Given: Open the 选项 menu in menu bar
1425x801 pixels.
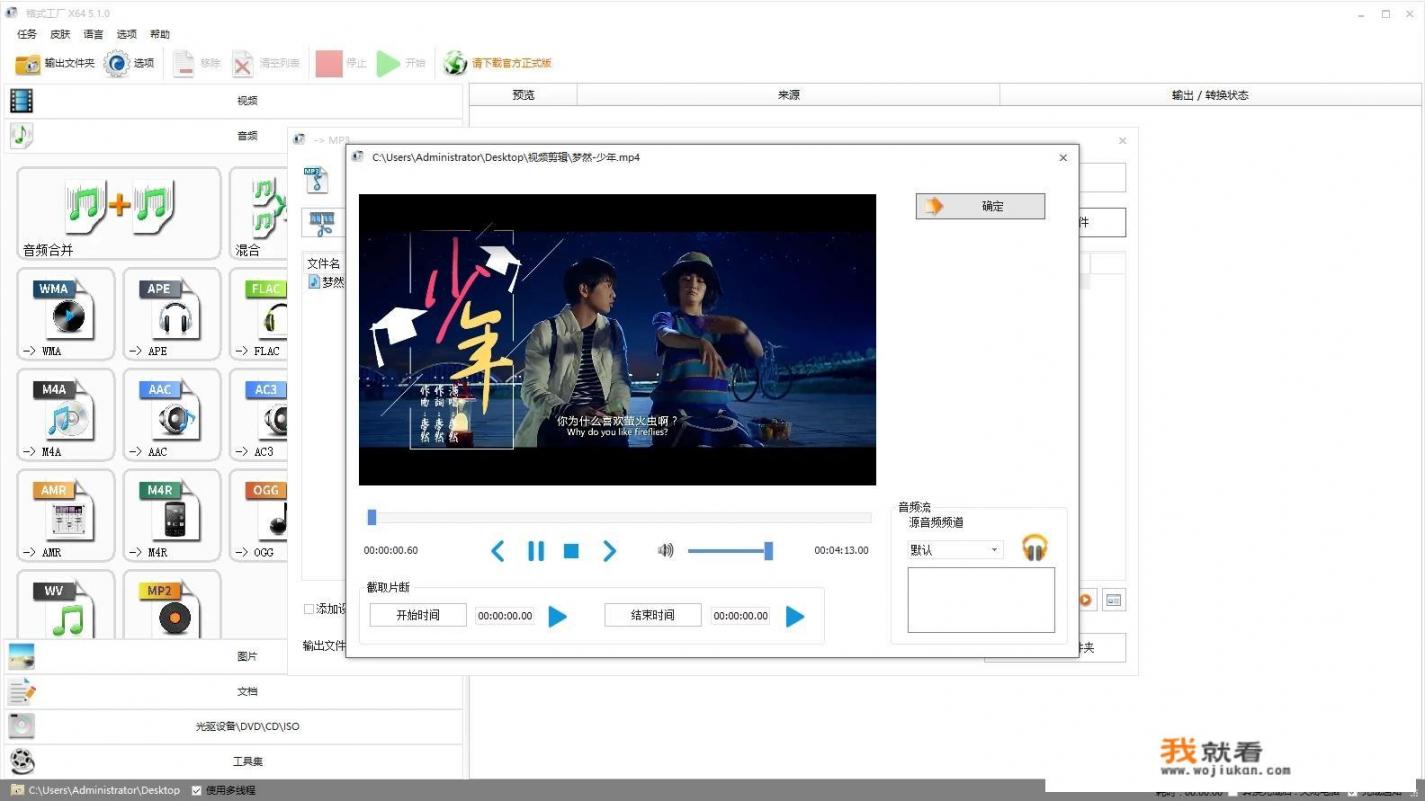Looking at the screenshot, I should (x=126, y=34).
